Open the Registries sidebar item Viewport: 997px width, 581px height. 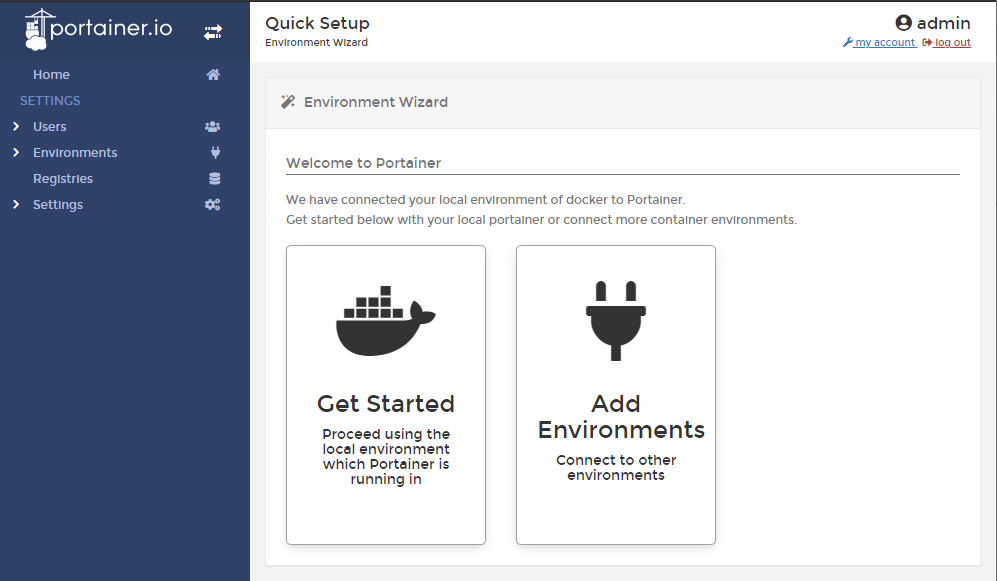click(63, 179)
